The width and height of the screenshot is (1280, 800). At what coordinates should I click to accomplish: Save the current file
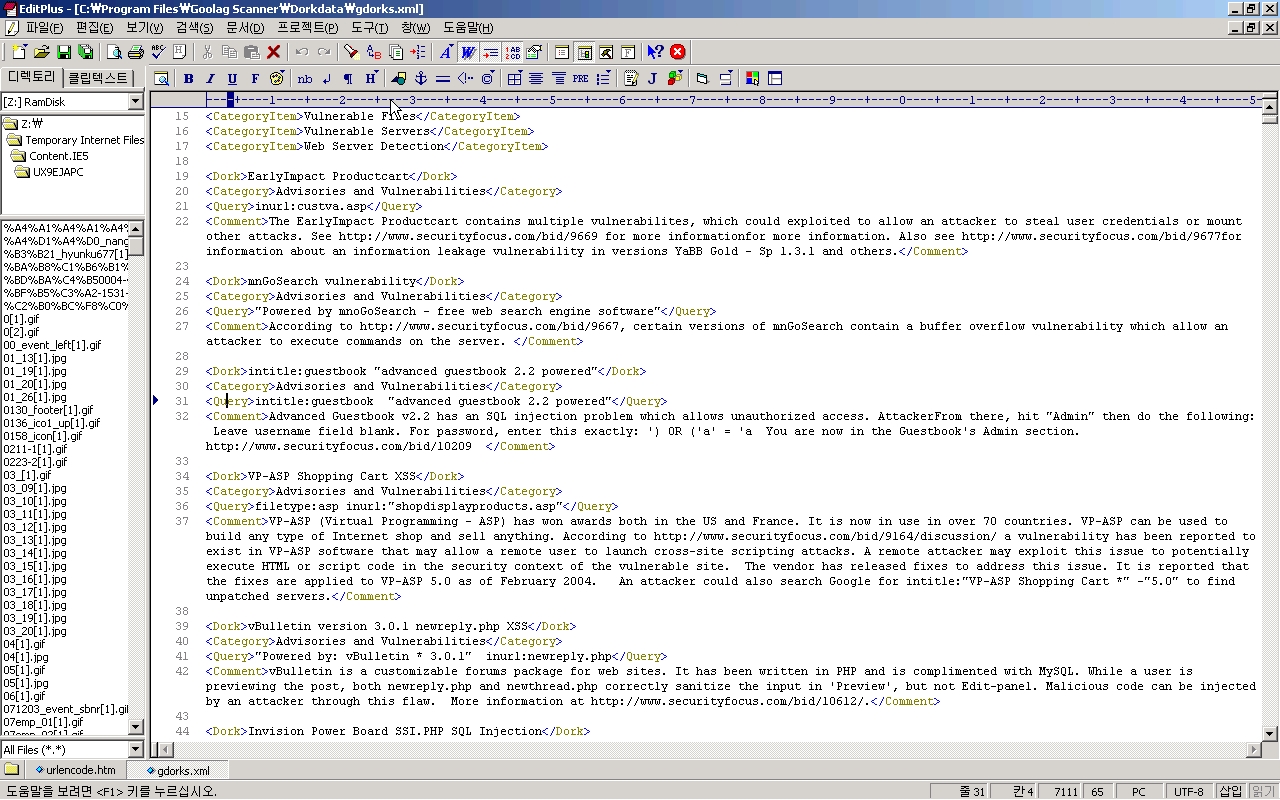[x=63, y=52]
